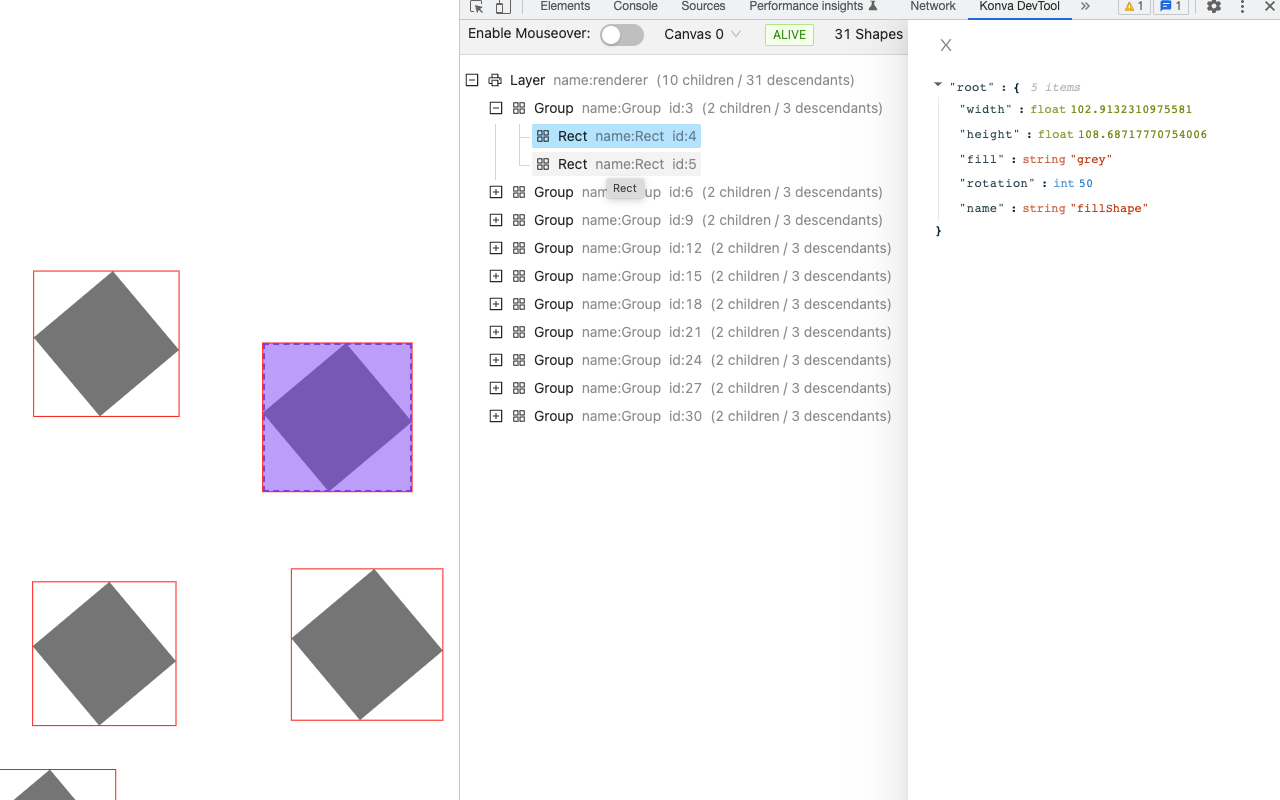
Task: Expand Group id:21 node
Action: [x=496, y=332]
